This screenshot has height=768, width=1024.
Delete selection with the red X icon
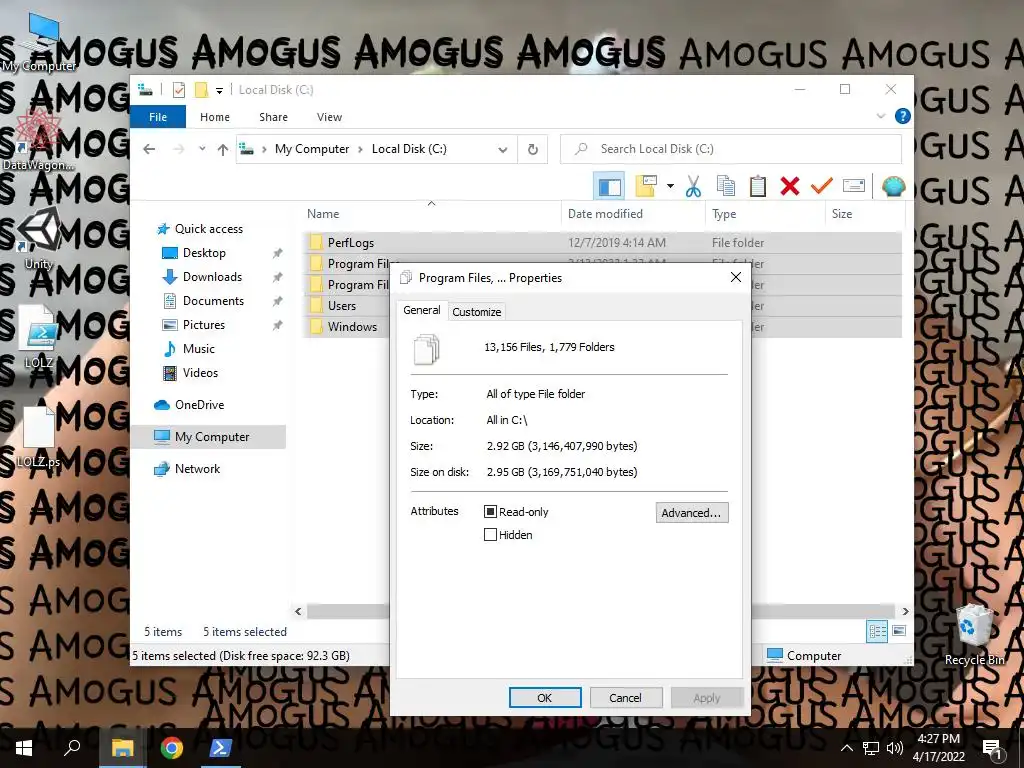pos(790,186)
